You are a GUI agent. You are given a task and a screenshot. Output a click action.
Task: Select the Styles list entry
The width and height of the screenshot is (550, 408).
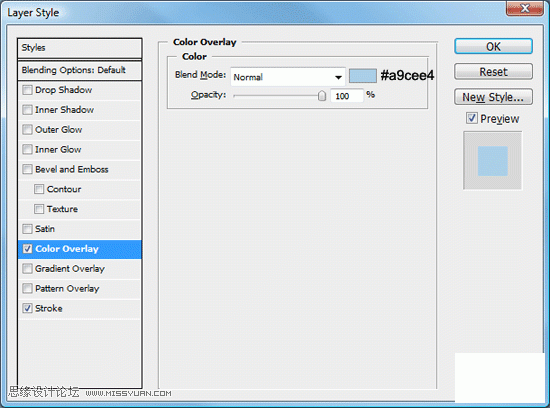[80, 48]
